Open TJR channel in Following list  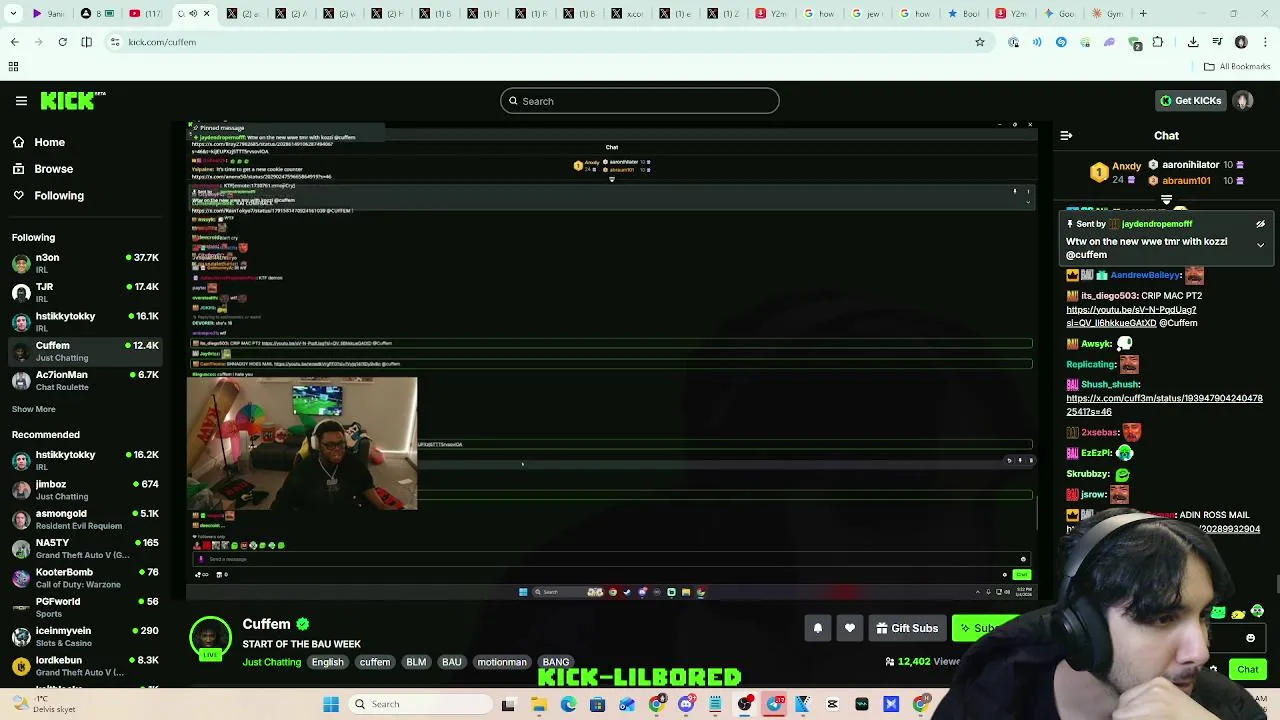[85, 292]
